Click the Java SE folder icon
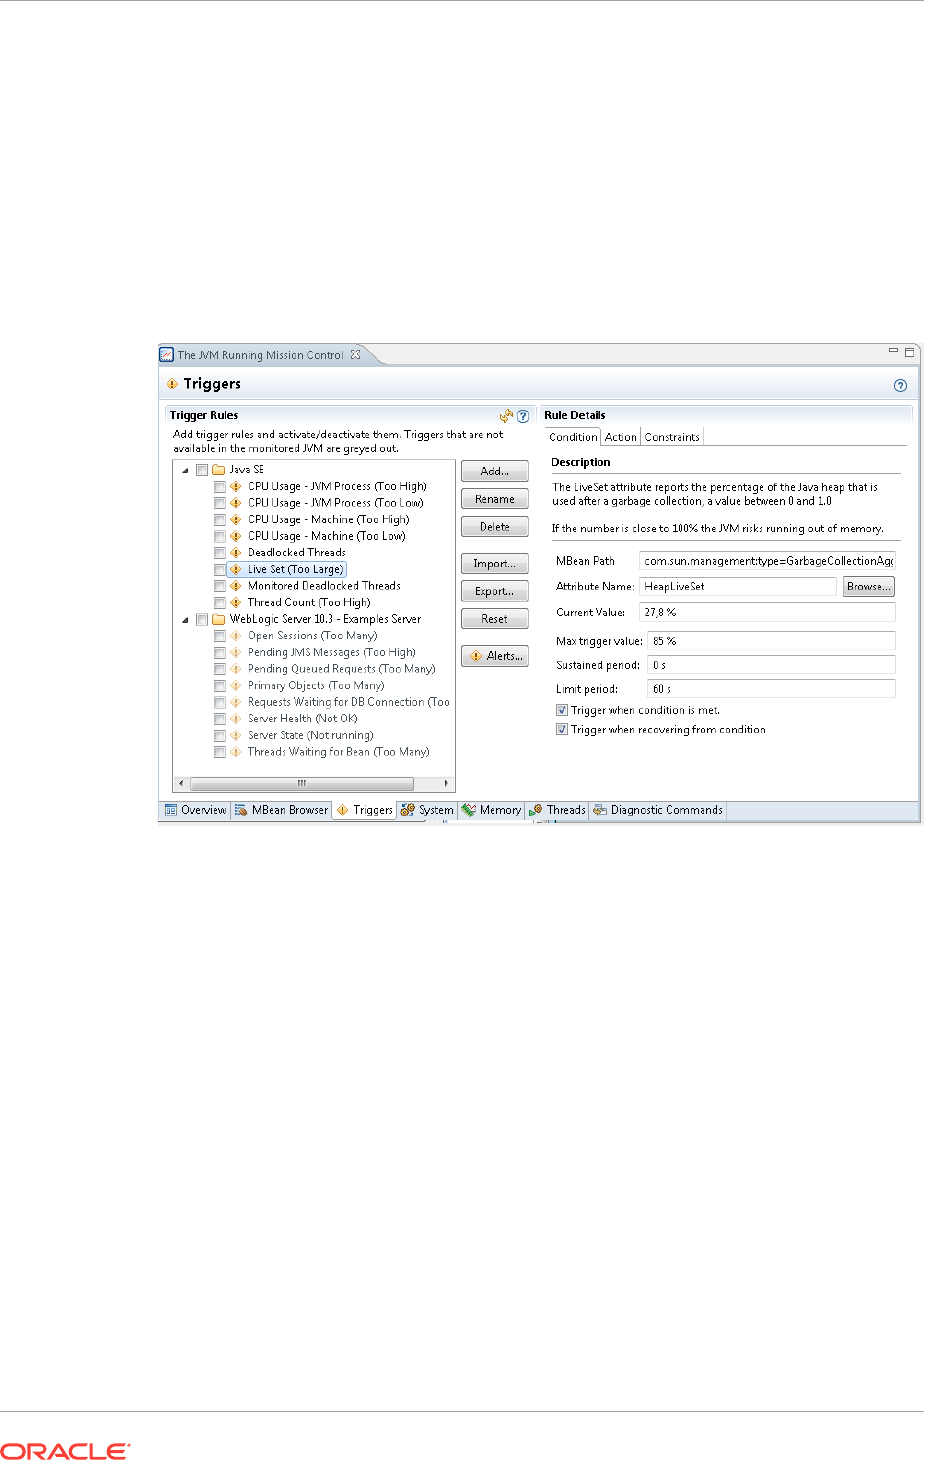Viewport: 925px width, 1460px height. [x=219, y=469]
